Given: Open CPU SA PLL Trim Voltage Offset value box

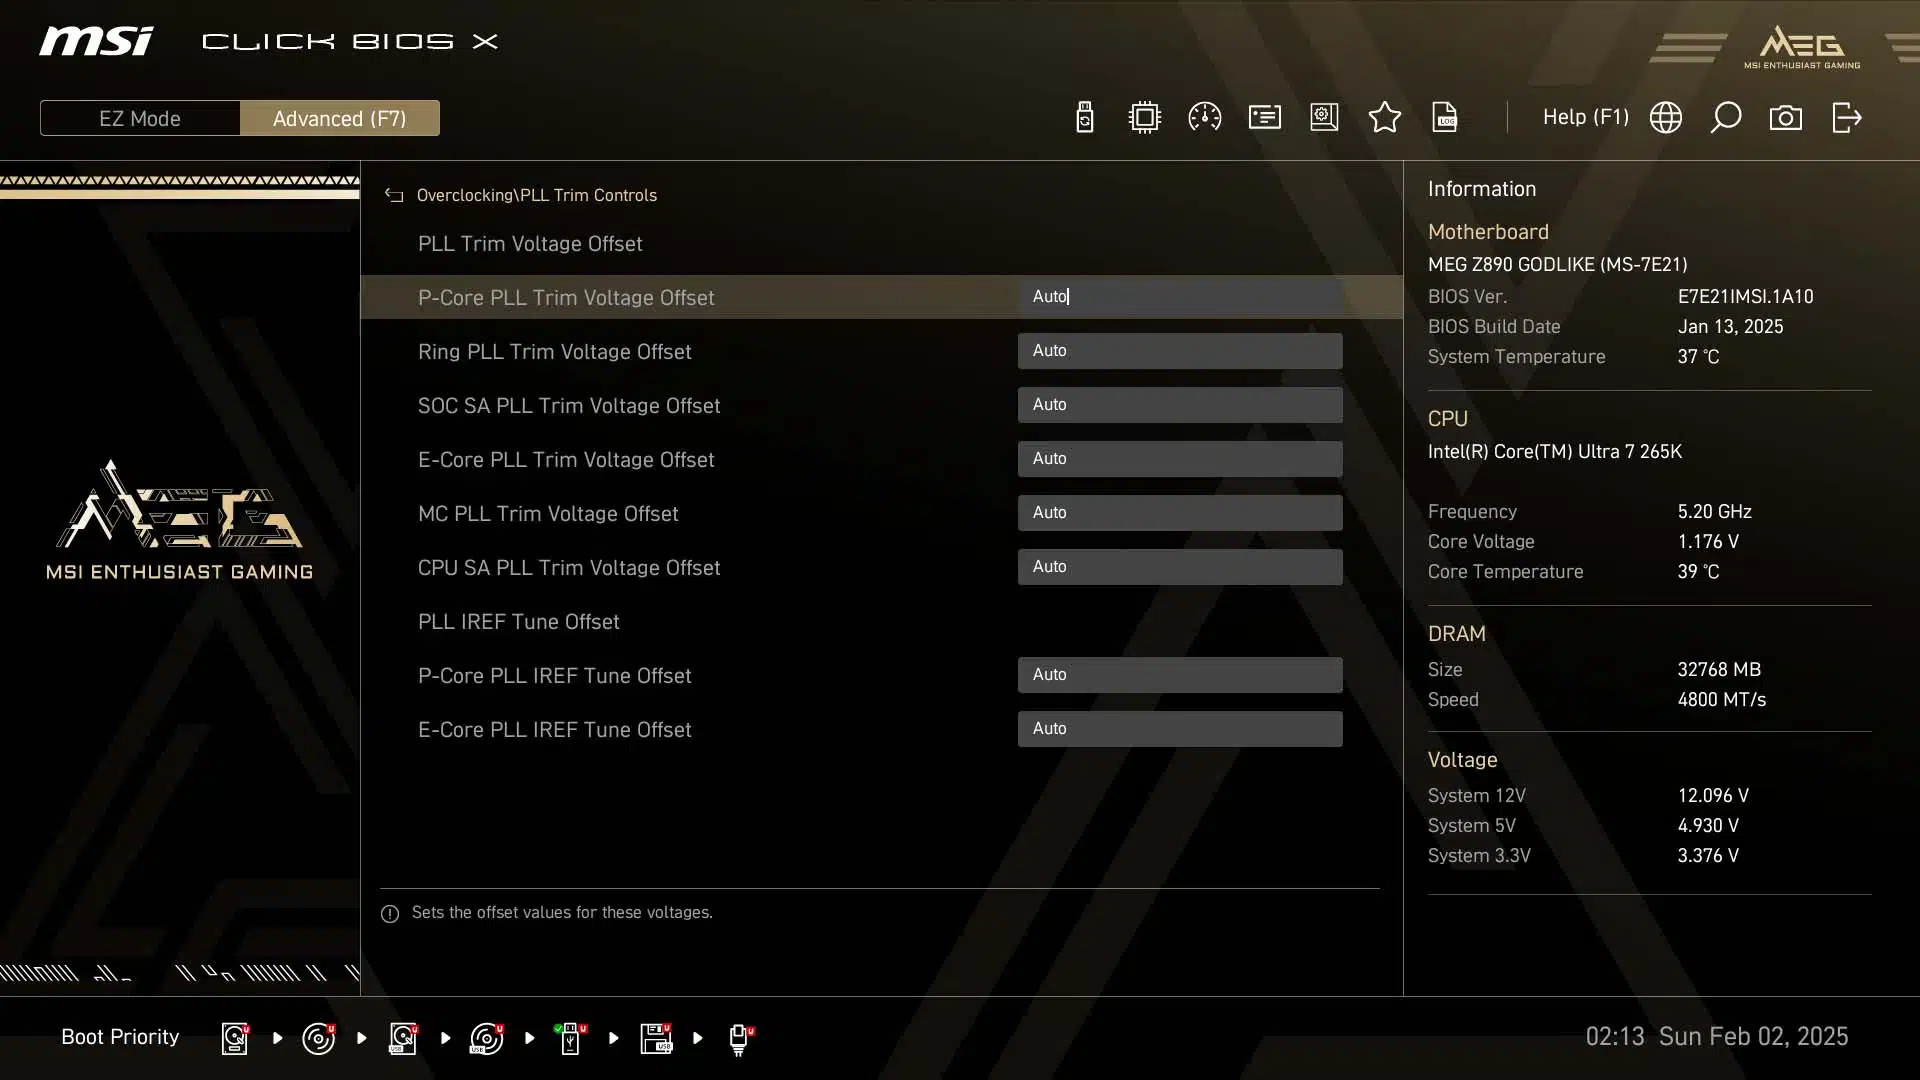Looking at the screenshot, I should coord(1180,567).
